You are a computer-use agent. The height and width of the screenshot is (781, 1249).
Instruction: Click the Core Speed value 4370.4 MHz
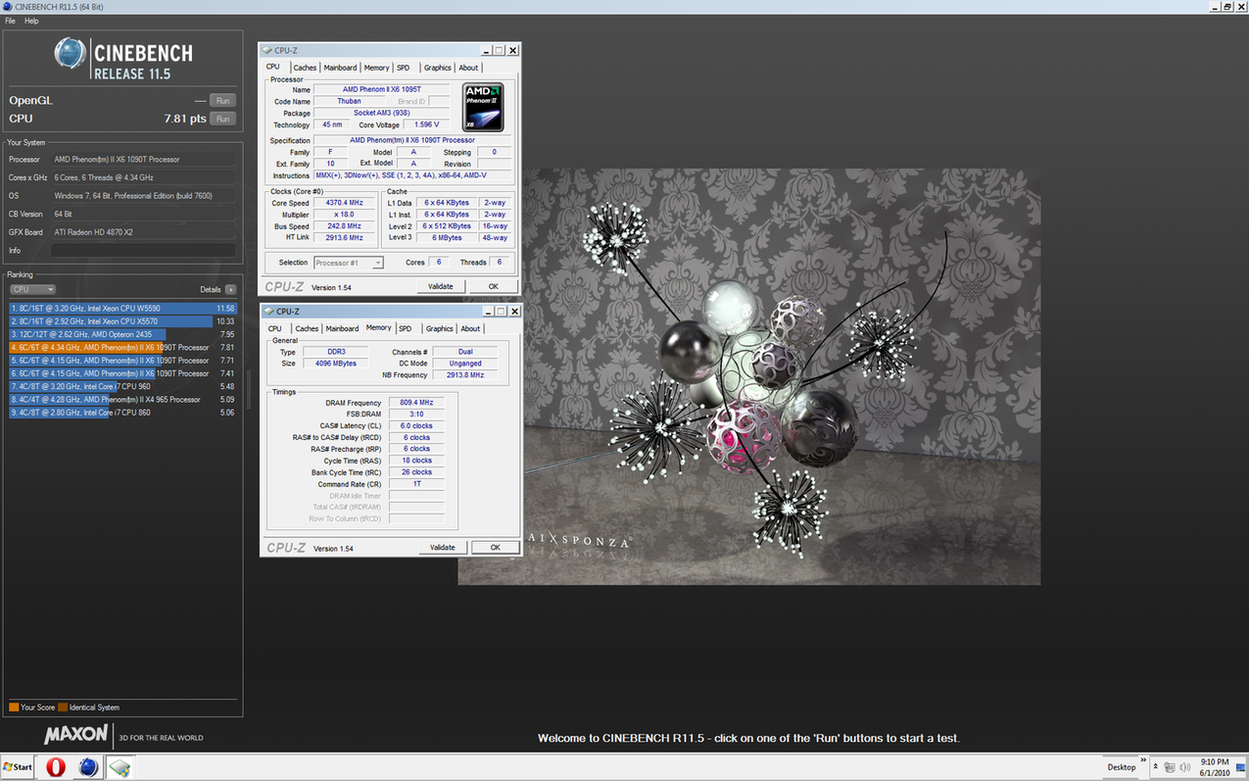coord(343,203)
